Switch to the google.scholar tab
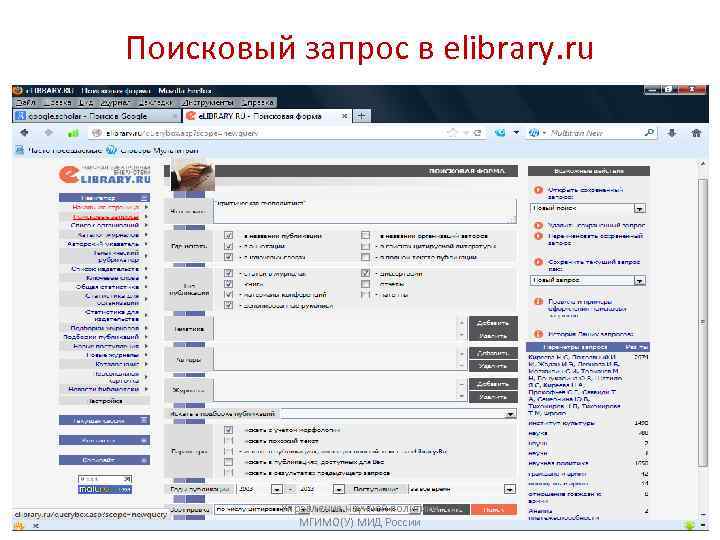This screenshot has height=540, width=720. click(x=96, y=116)
